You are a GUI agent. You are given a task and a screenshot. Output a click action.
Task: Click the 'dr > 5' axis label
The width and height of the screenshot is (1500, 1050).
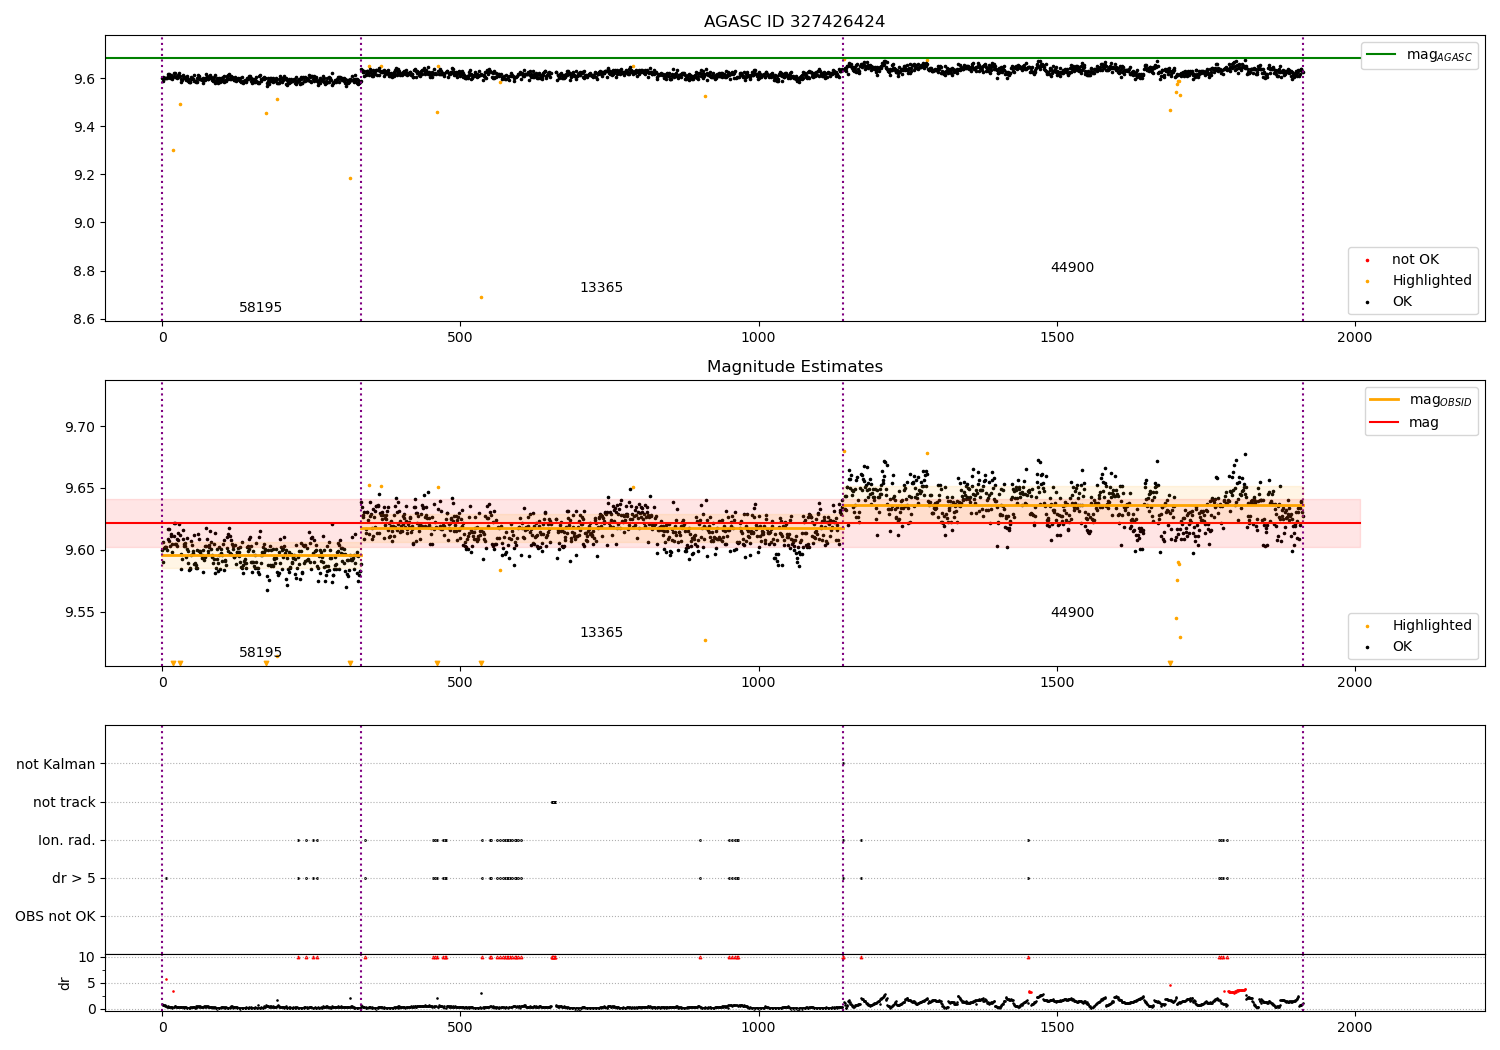tap(74, 879)
